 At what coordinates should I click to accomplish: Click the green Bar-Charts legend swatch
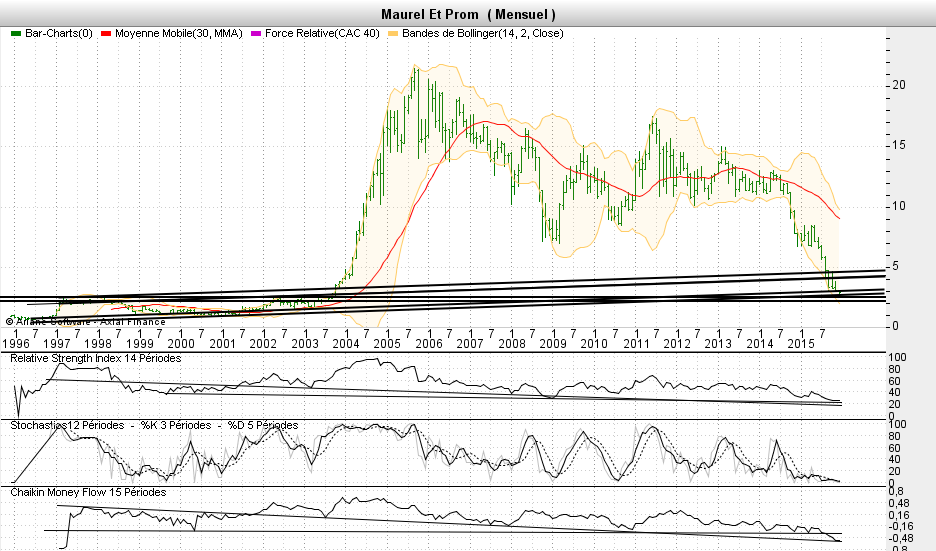point(16,34)
